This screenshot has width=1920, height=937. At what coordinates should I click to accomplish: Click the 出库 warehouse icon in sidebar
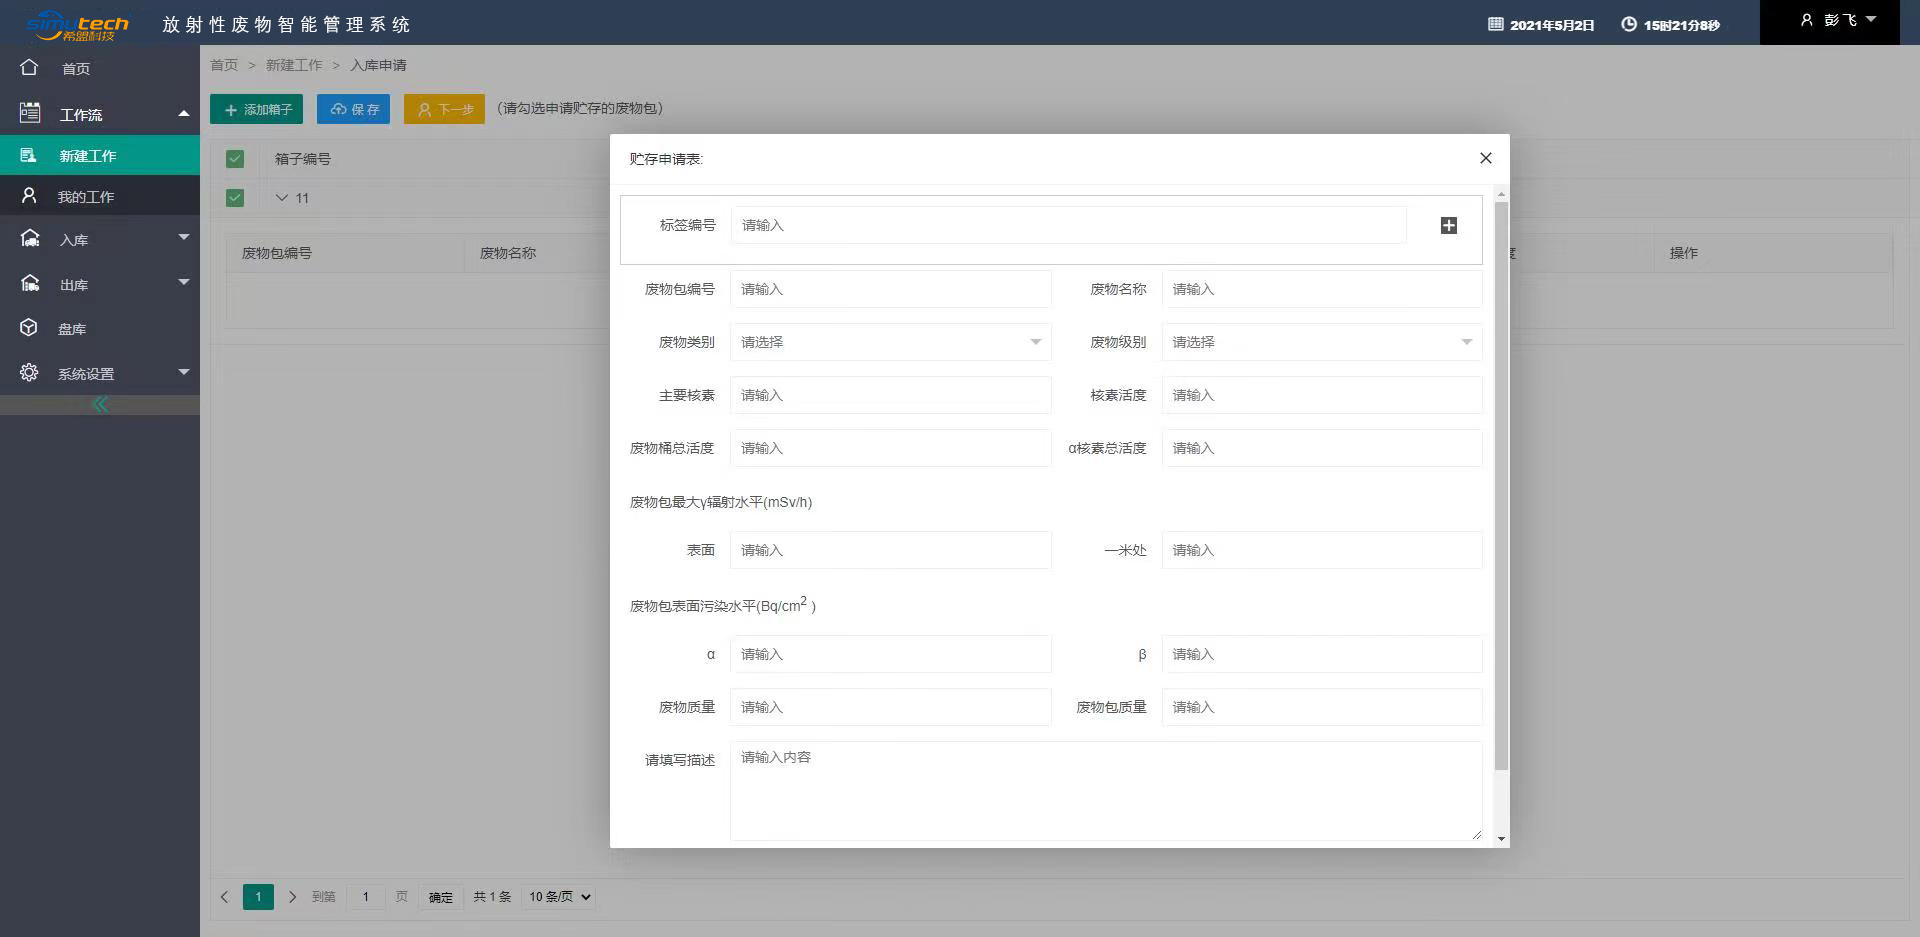tap(30, 284)
